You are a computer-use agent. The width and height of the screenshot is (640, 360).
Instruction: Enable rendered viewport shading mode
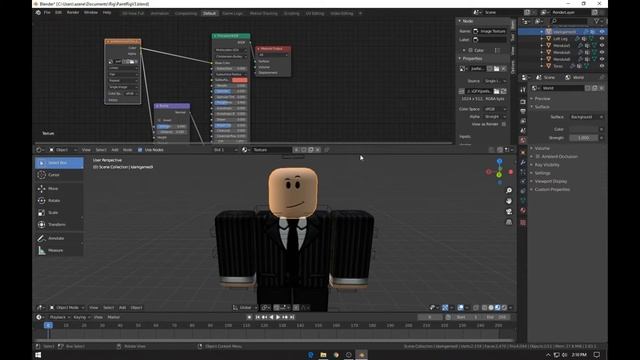[x=504, y=308]
